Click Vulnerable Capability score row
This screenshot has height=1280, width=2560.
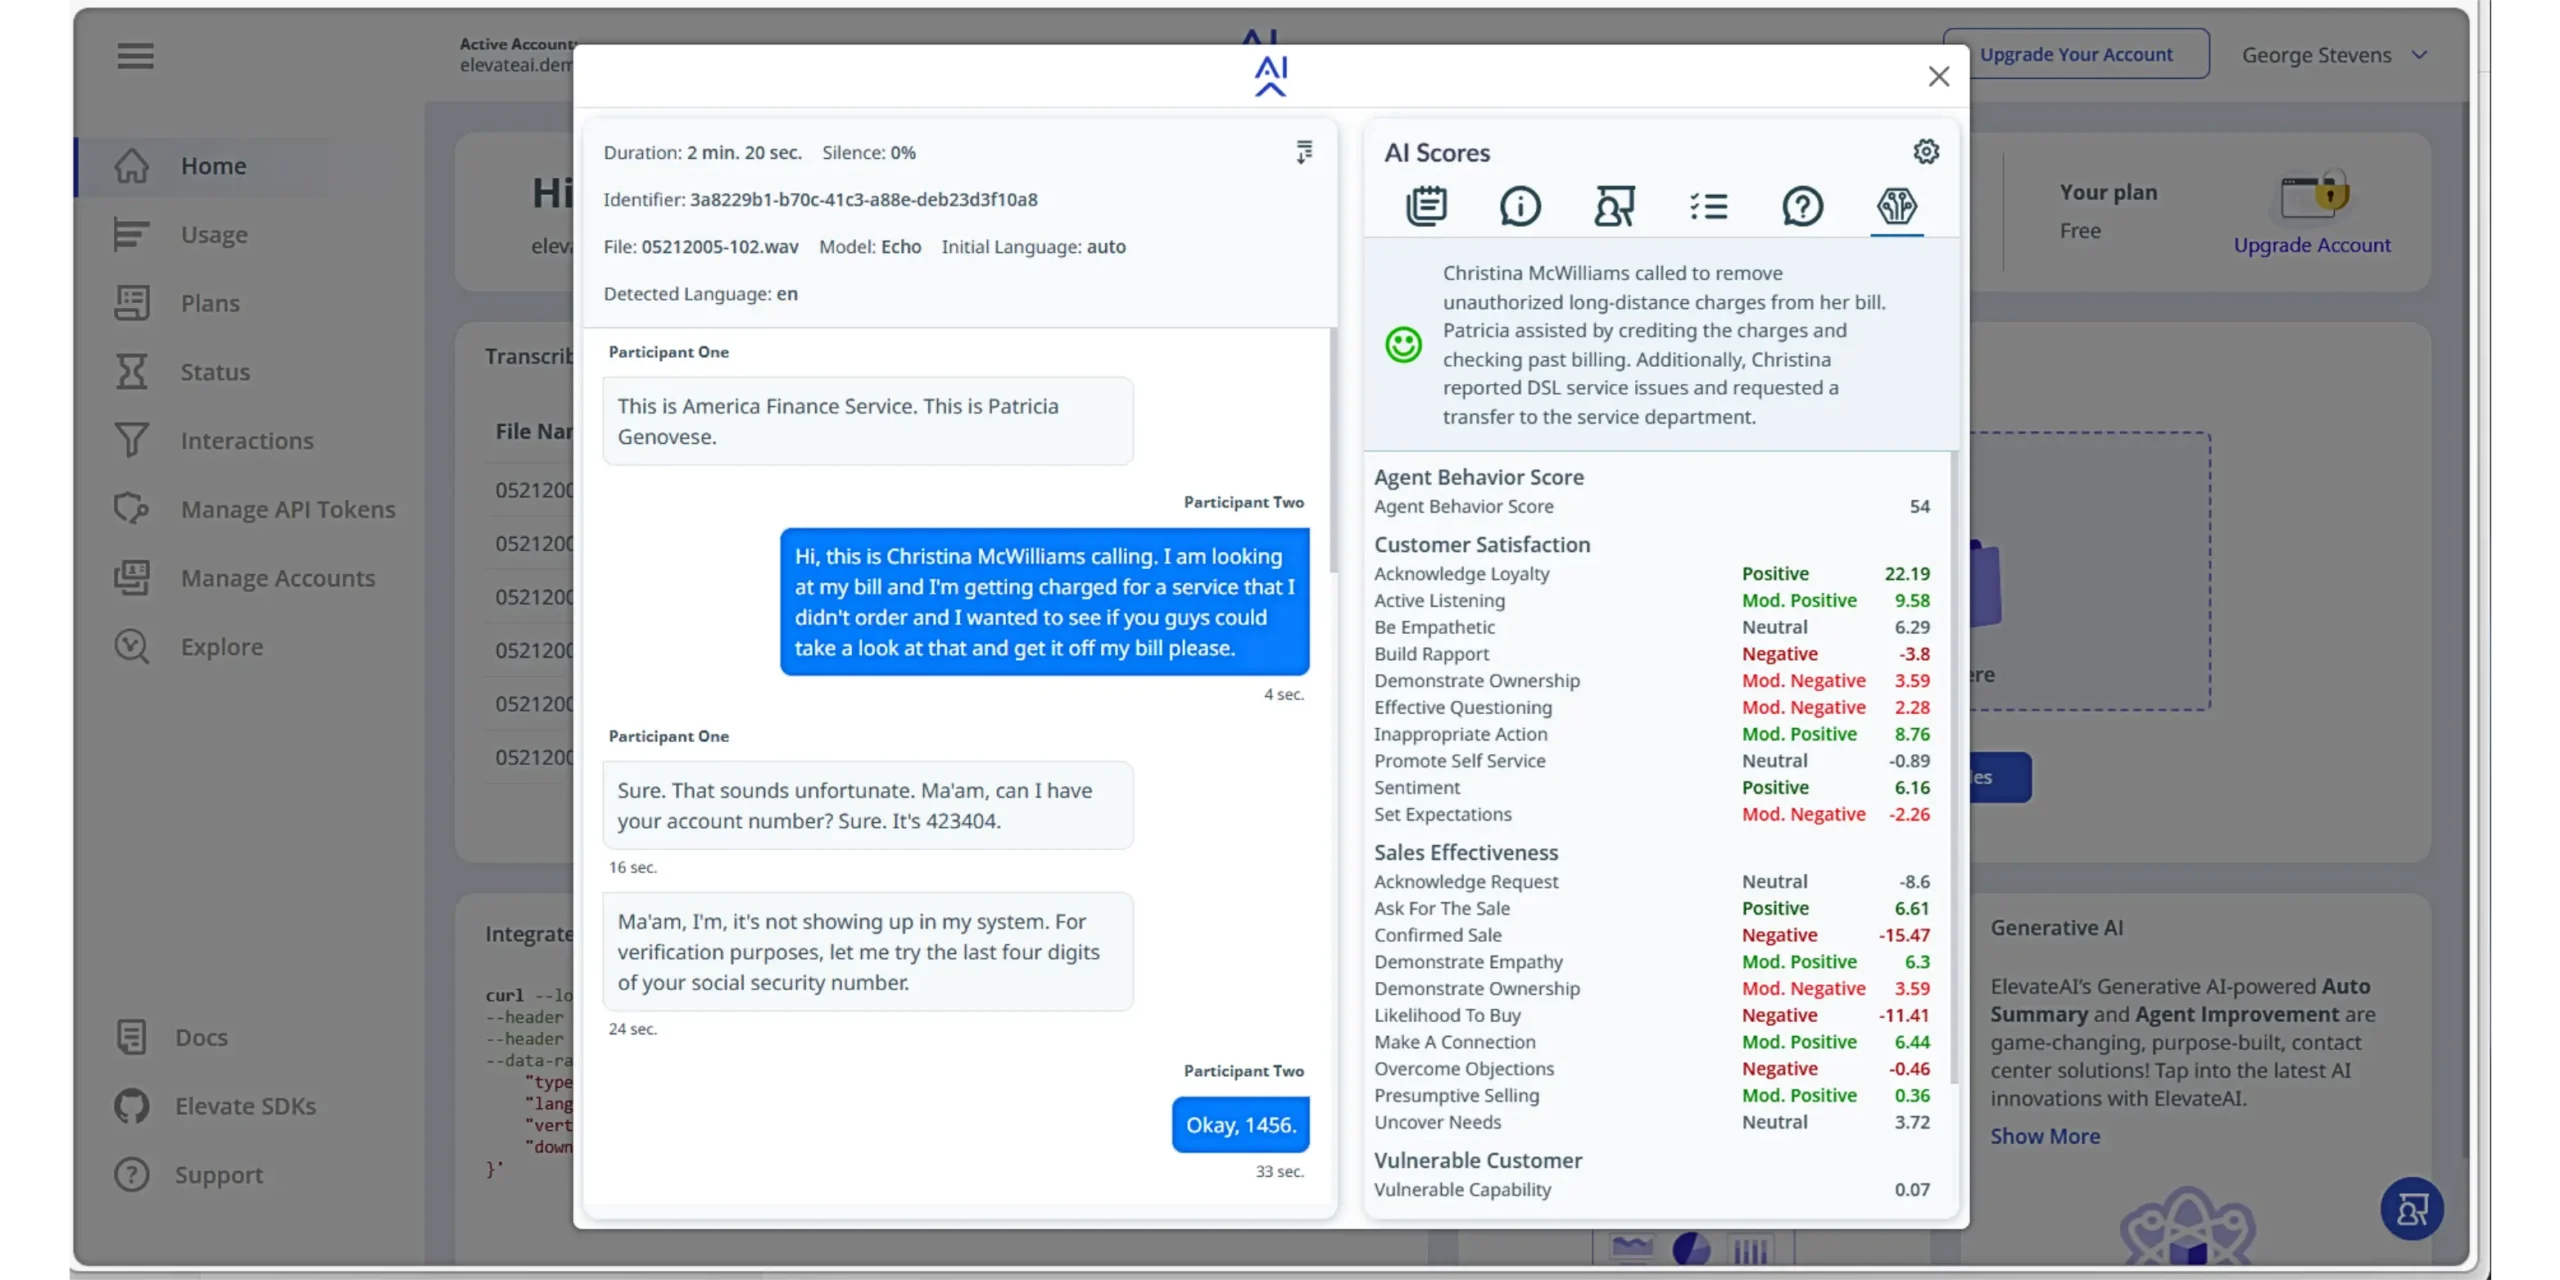coord(1652,1190)
